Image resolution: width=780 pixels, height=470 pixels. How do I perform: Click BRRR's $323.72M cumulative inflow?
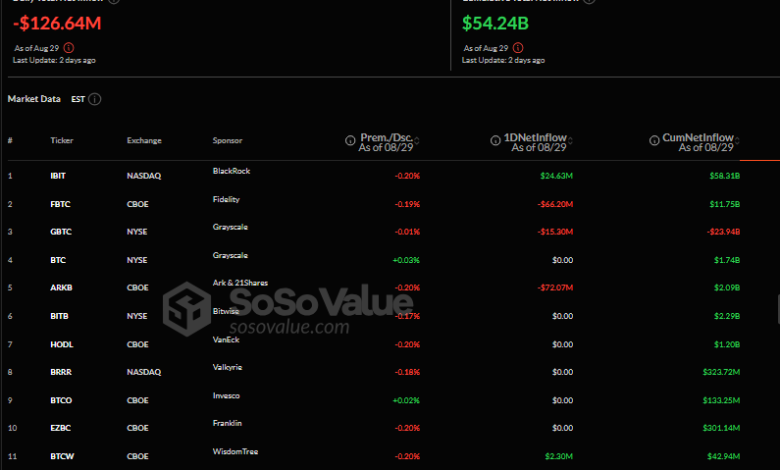[721, 372]
